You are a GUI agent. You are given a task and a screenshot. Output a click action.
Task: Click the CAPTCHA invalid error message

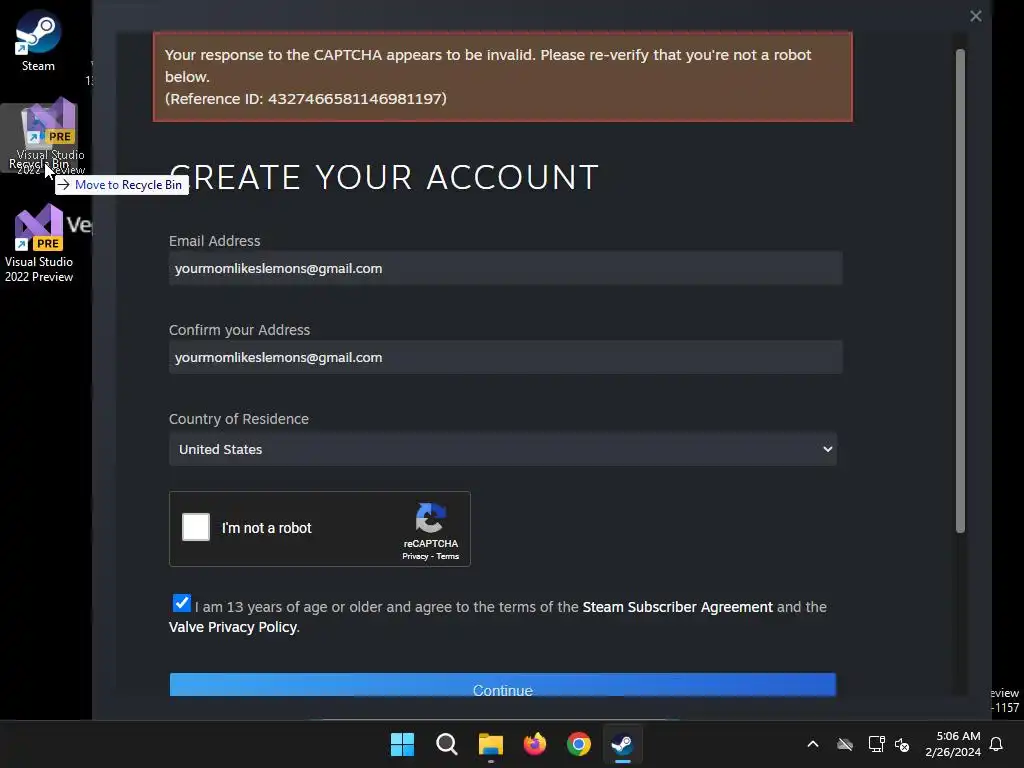503,76
